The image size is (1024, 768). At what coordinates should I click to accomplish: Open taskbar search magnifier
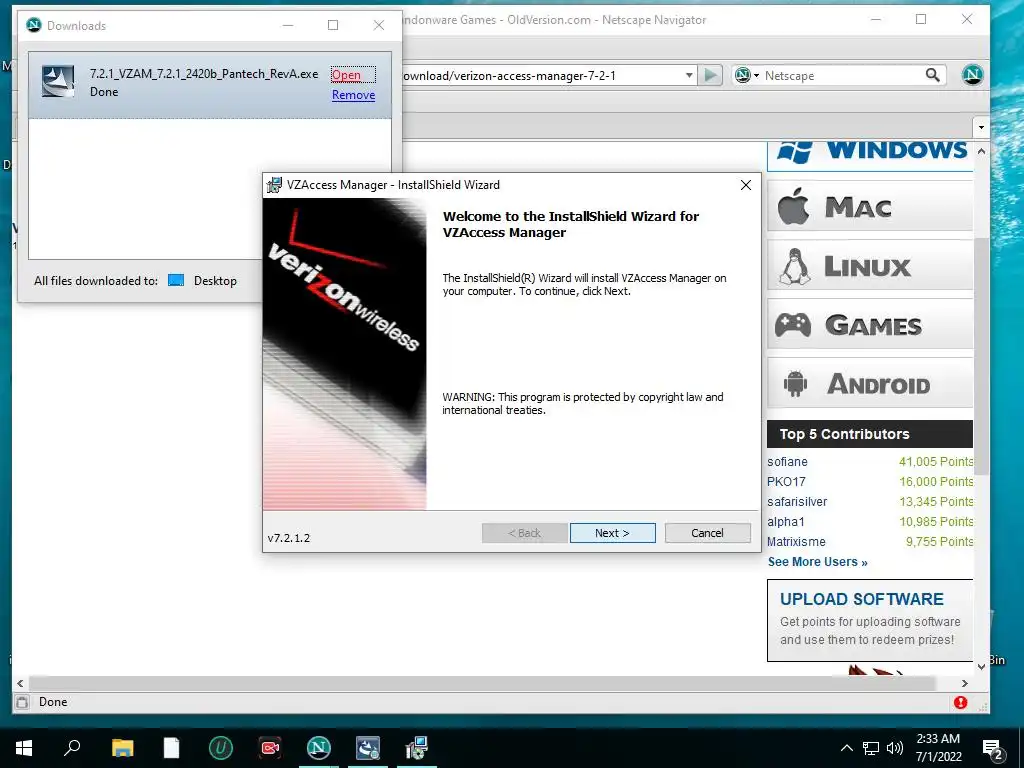click(x=72, y=748)
